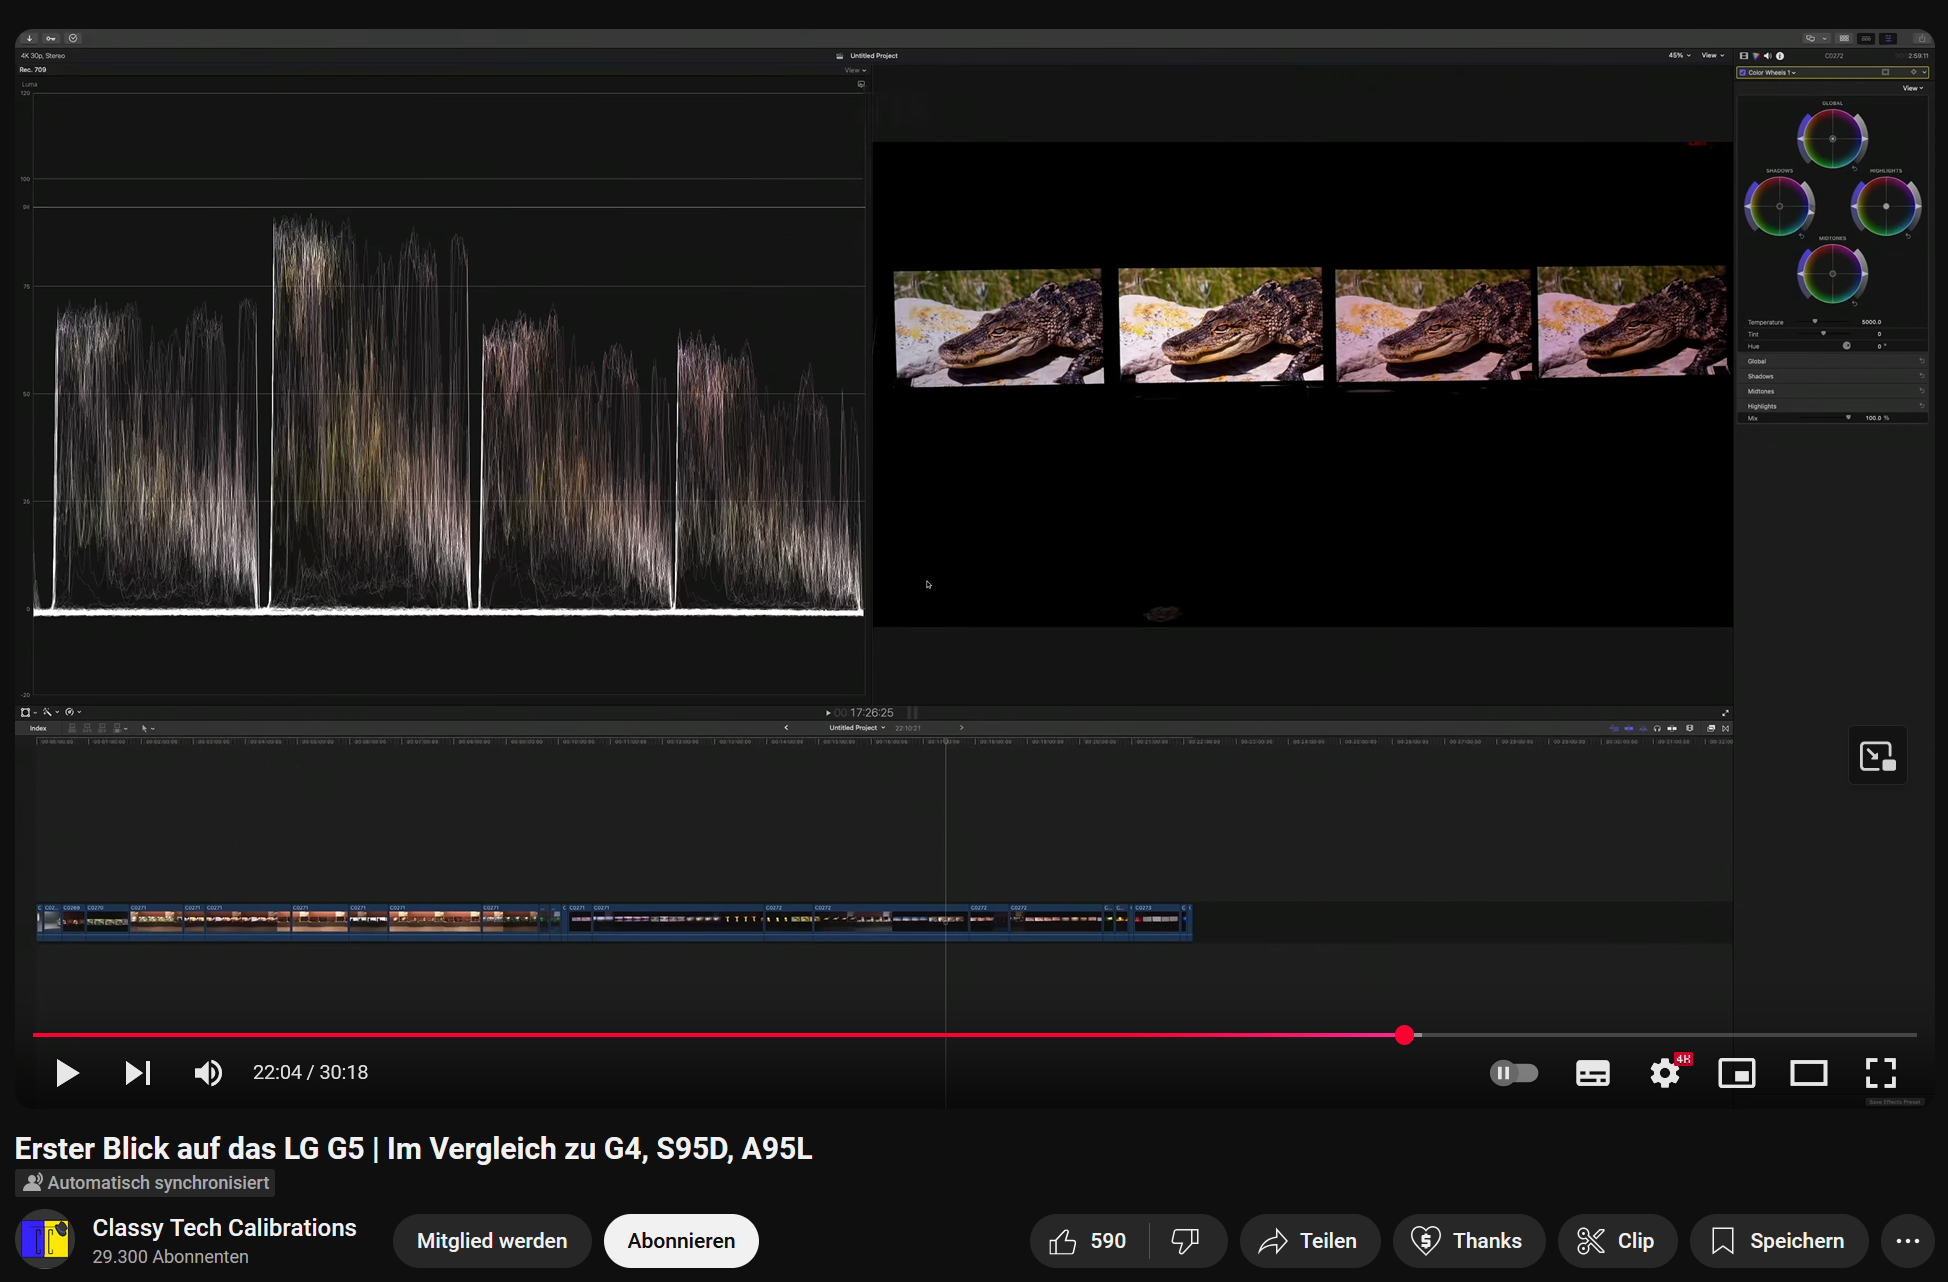The image size is (1948, 1282).
Task: Dislike the video
Action: pyautogui.click(x=1186, y=1241)
